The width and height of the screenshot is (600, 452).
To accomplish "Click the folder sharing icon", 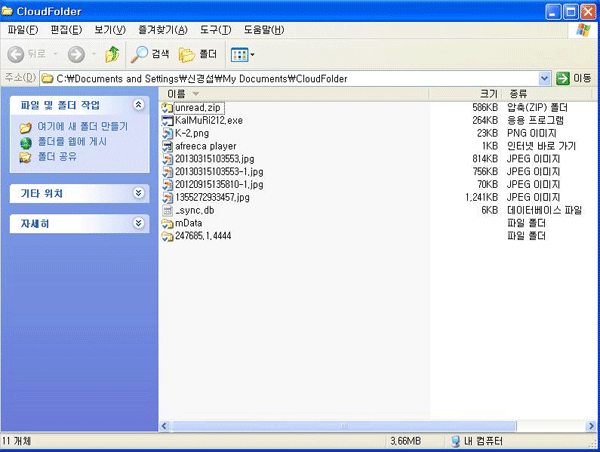I will click(25, 157).
